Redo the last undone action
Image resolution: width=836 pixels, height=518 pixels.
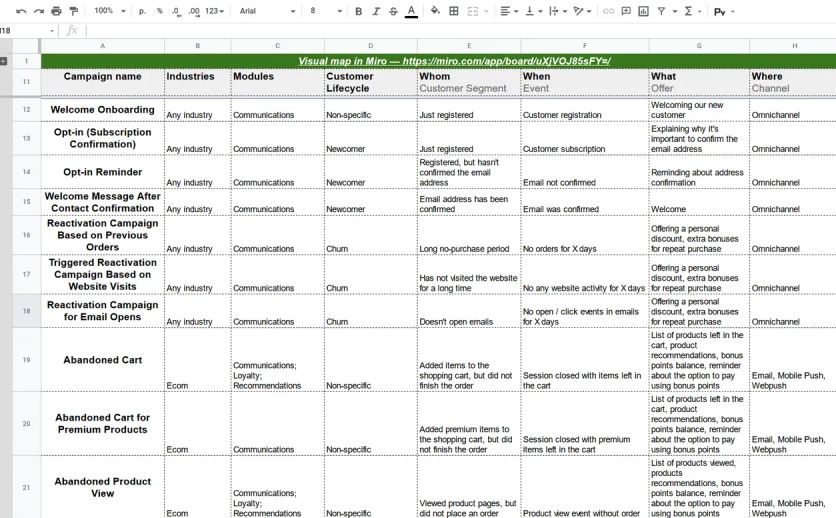point(38,11)
